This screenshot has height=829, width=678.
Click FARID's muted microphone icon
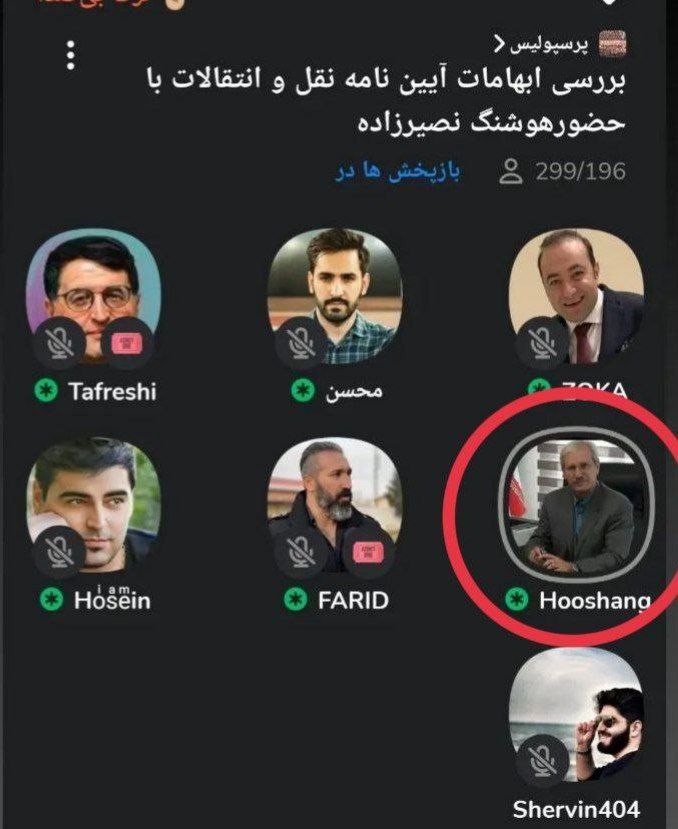tap(300, 551)
